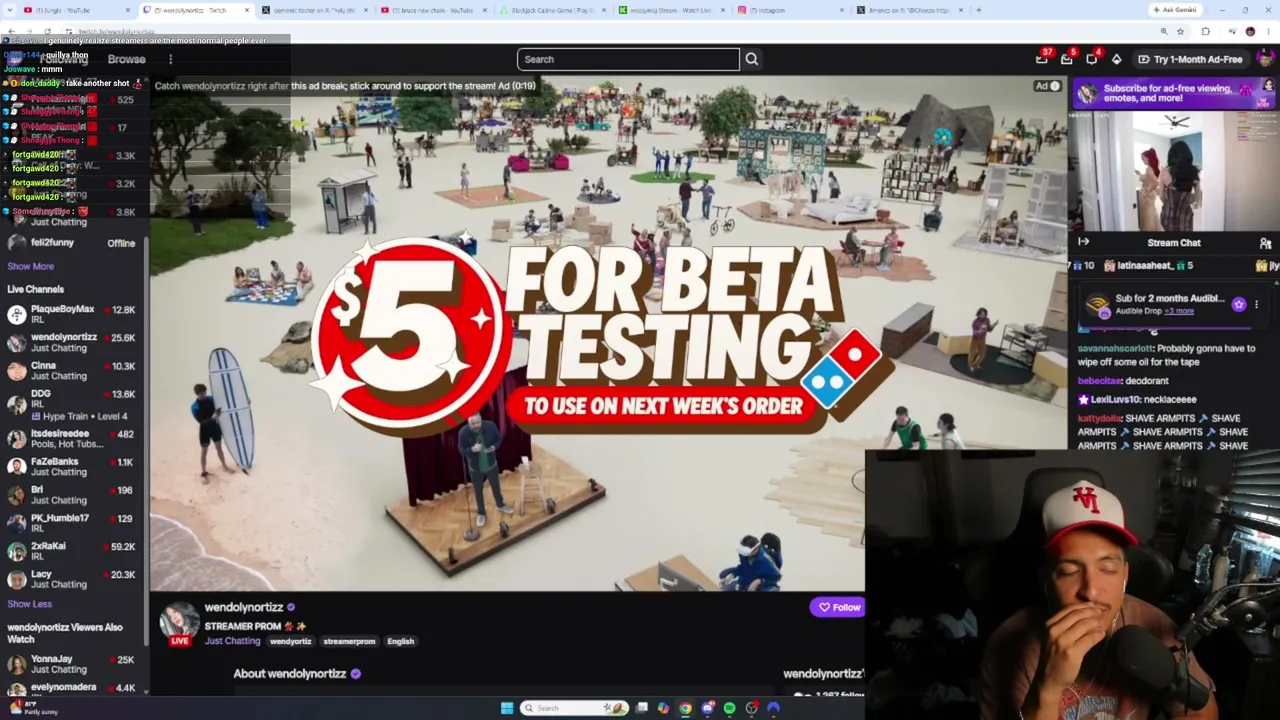Click wendolynortizz channel avatar below video
1280x720 pixels.
click(180, 622)
